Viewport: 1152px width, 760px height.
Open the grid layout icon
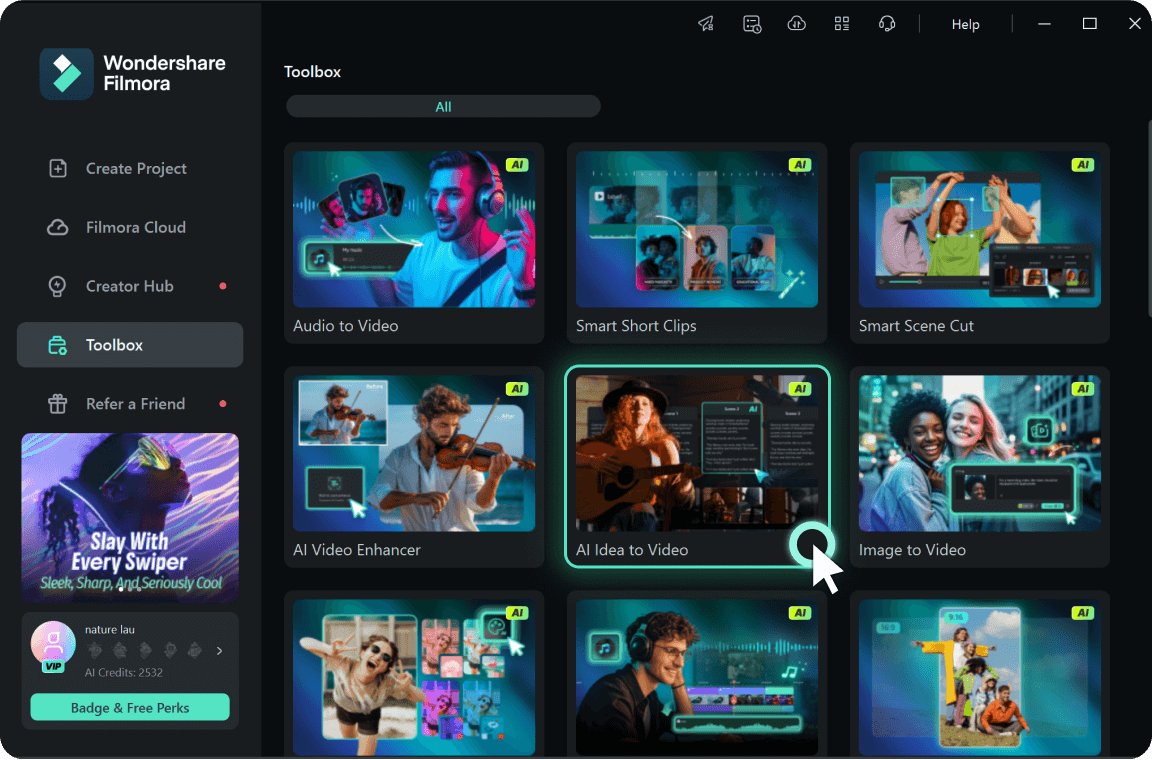point(842,24)
